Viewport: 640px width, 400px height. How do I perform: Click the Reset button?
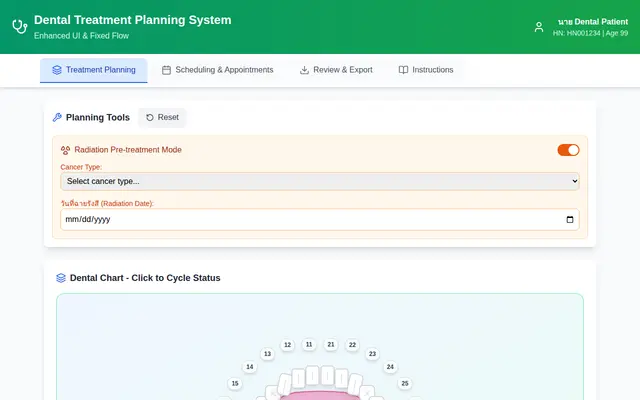click(x=162, y=118)
